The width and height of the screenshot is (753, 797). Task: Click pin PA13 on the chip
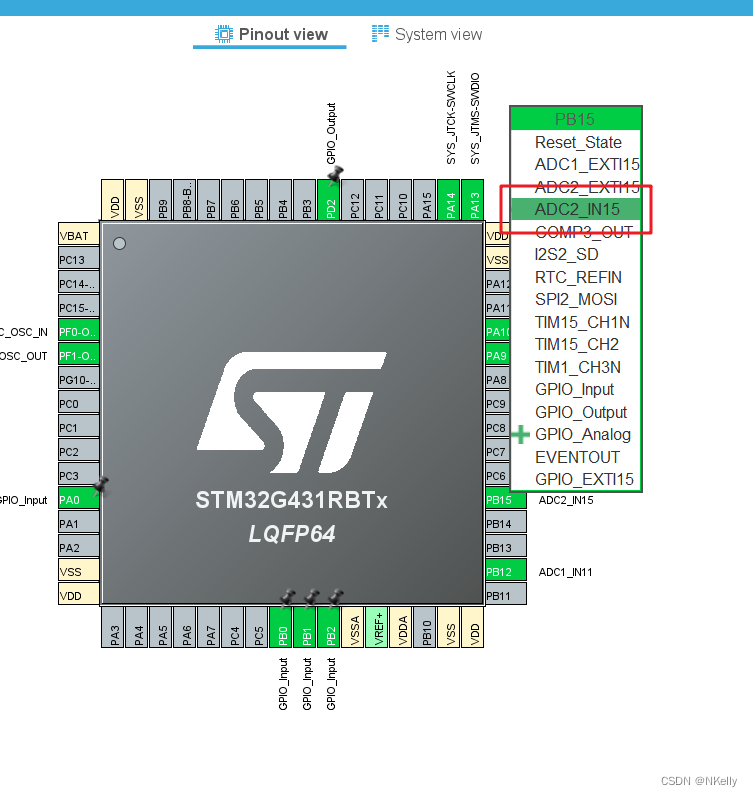(x=474, y=200)
